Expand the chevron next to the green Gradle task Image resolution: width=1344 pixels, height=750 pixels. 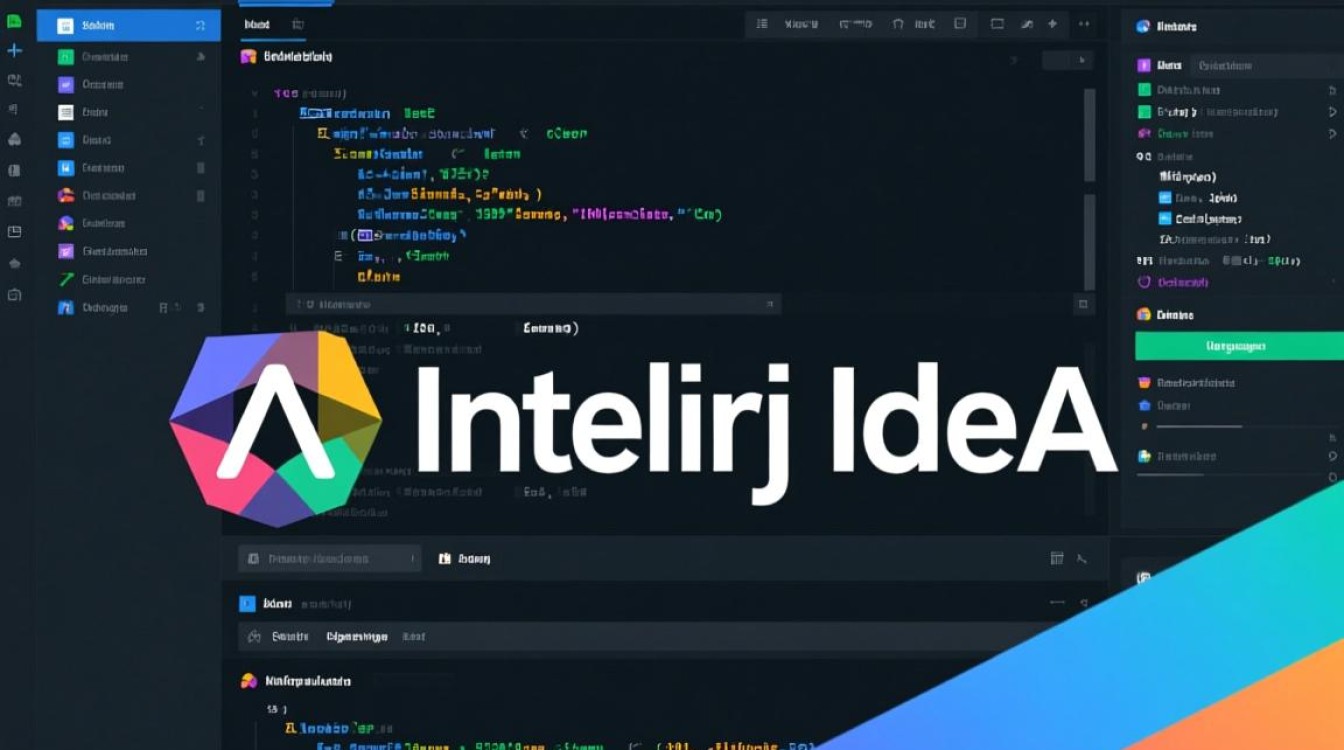1332,111
